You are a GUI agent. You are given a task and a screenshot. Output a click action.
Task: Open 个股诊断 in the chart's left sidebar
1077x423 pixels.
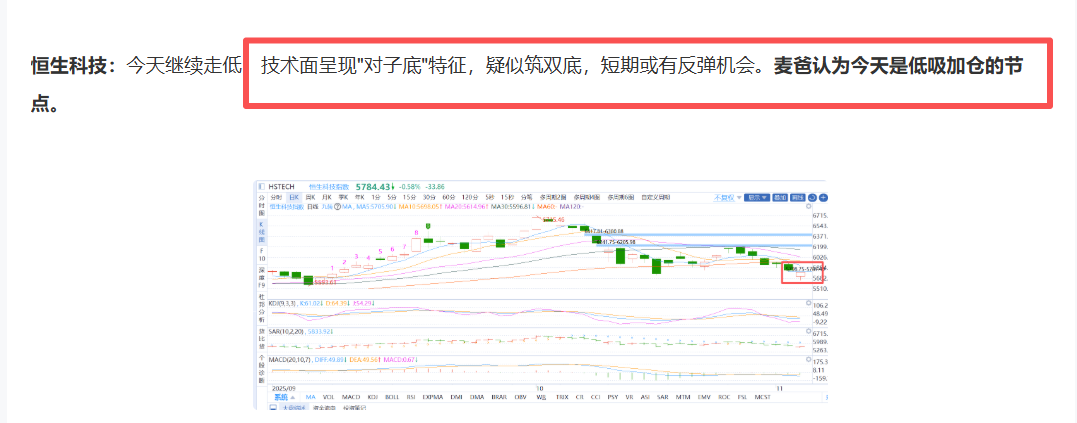[x=261, y=367]
